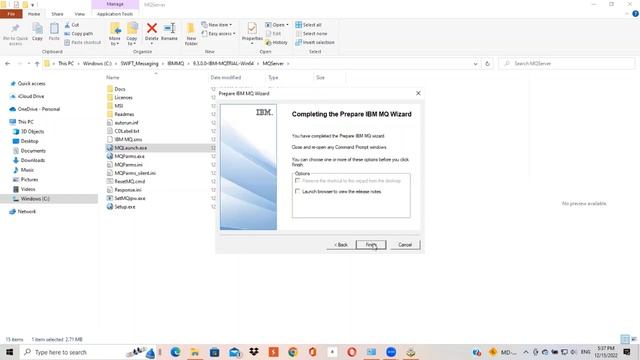
Task: Switch to the View ribbon tab
Action: pyautogui.click(x=80, y=14)
